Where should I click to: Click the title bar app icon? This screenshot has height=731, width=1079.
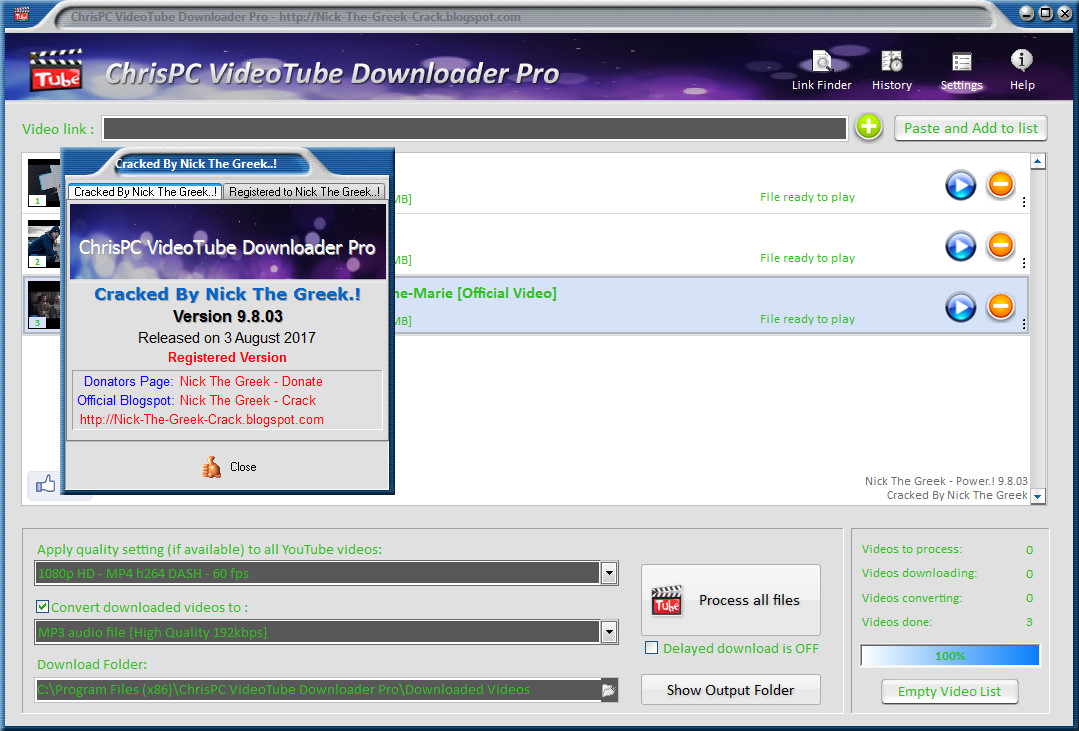[x=21, y=14]
